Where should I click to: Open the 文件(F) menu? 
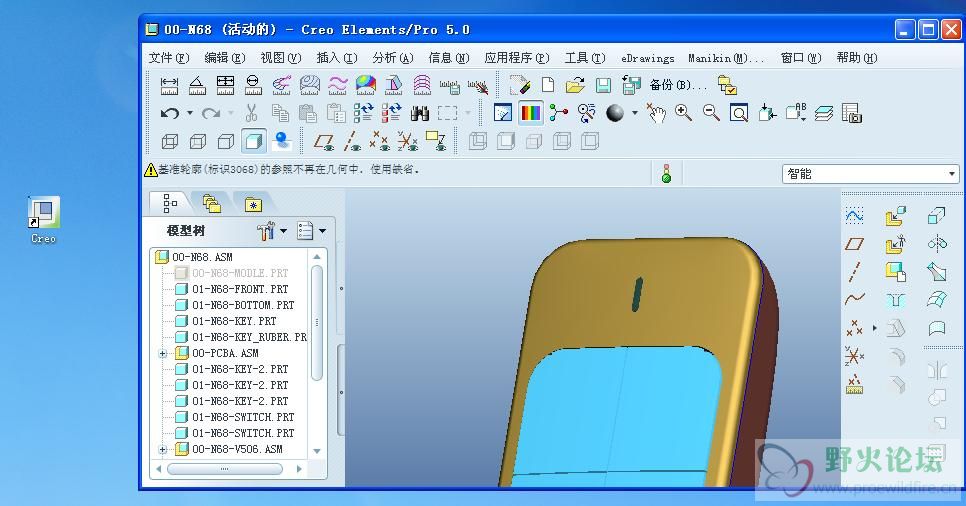click(168, 58)
